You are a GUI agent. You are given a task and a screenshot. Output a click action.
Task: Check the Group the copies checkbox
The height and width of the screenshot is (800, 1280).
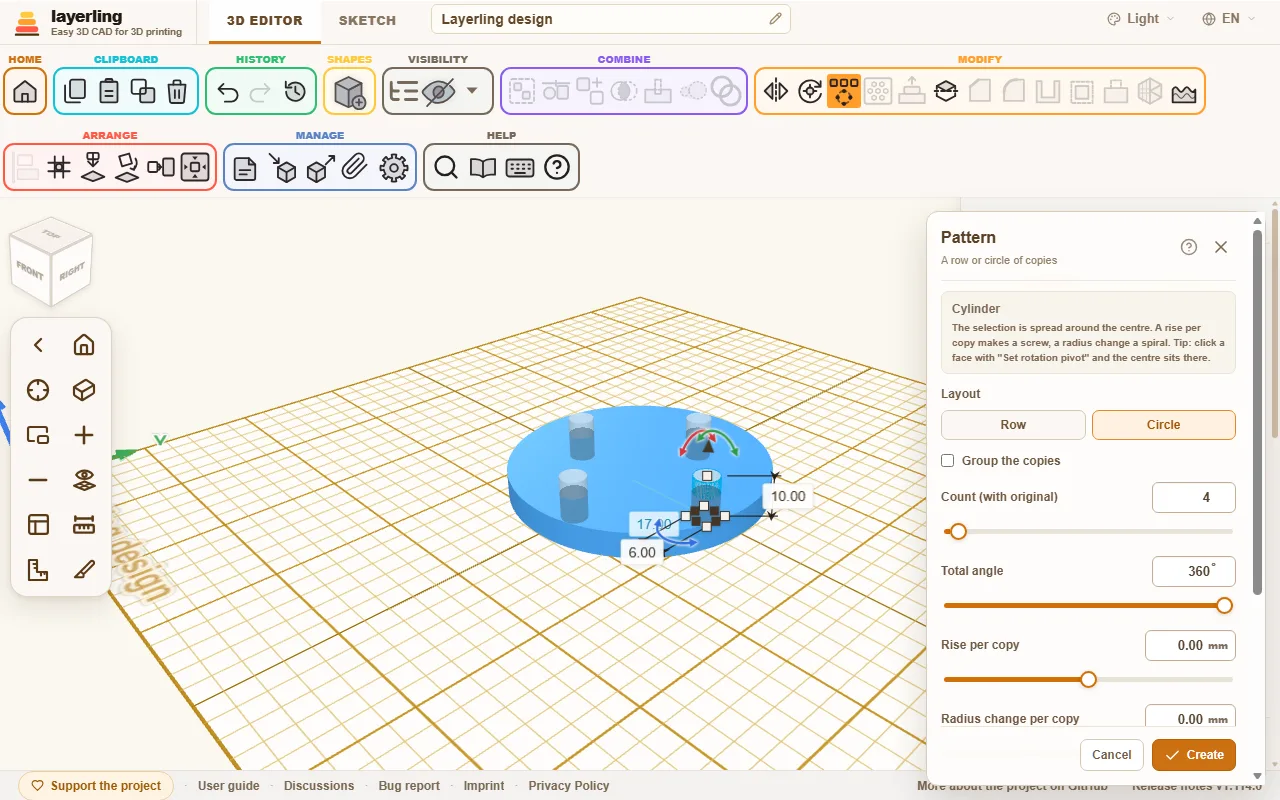click(x=948, y=461)
